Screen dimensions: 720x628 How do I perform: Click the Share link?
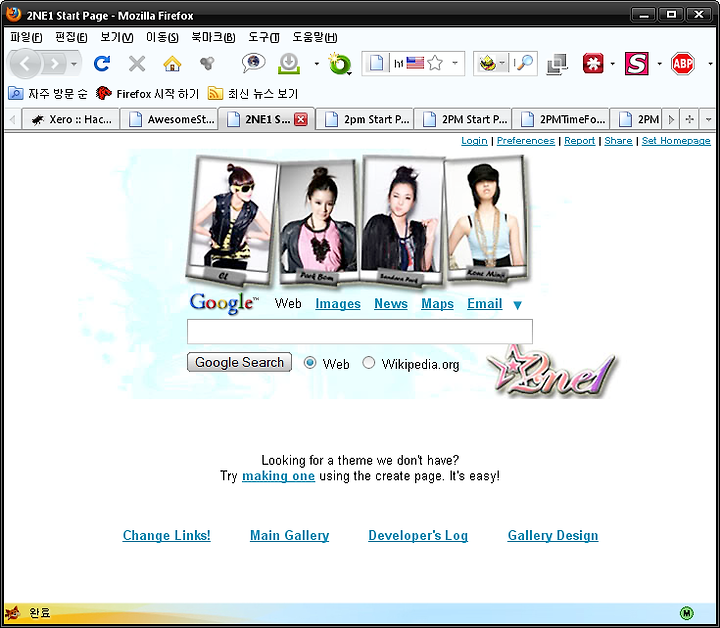618,141
